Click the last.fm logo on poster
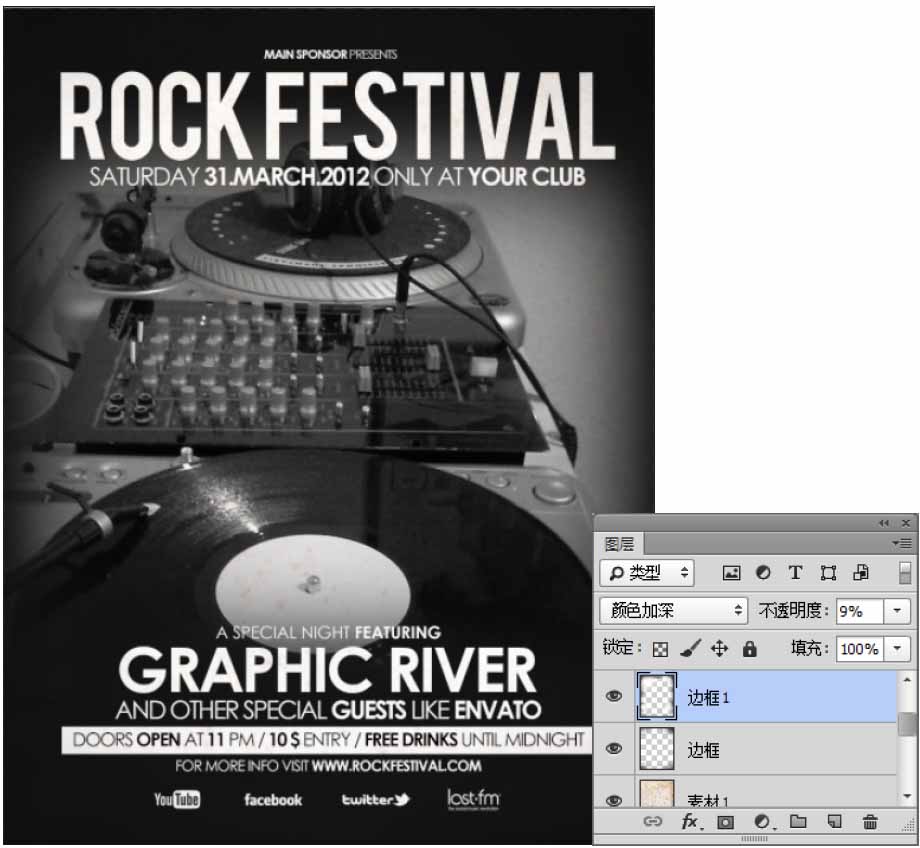This screenshot has height=848, width=920. [x=473, y=799]
